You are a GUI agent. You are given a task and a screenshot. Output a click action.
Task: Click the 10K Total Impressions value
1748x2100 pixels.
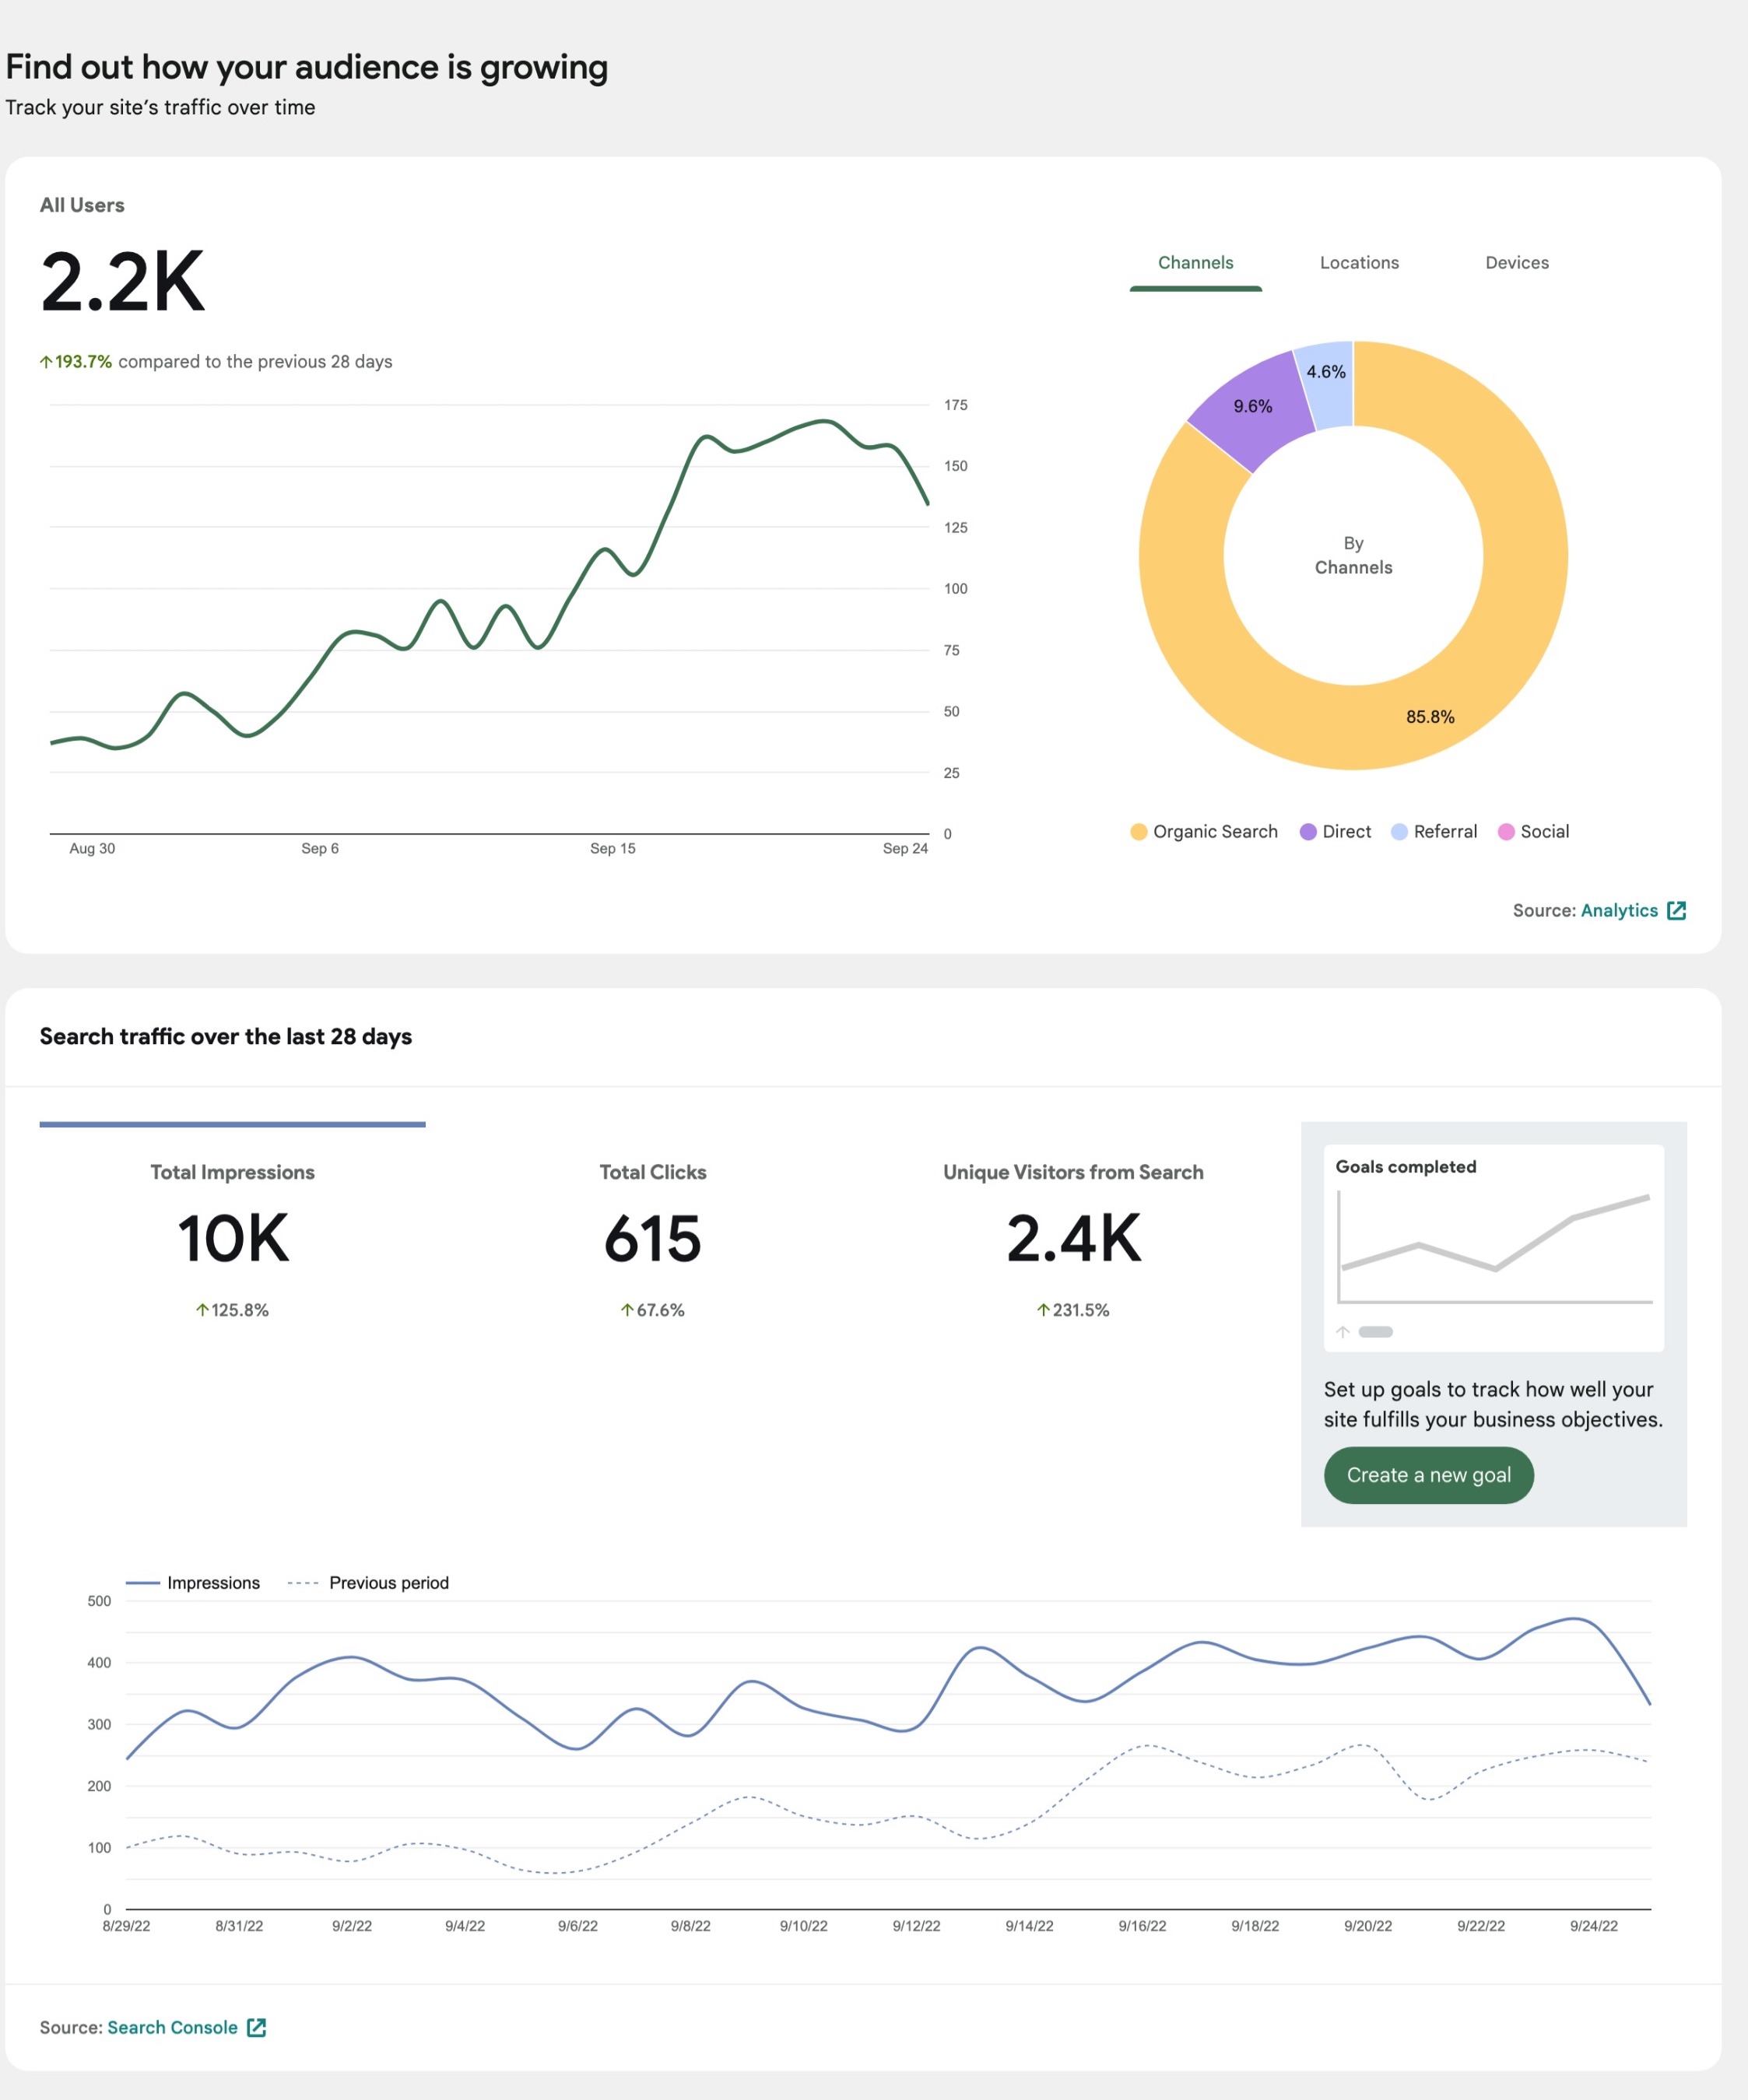[233, 1239]
